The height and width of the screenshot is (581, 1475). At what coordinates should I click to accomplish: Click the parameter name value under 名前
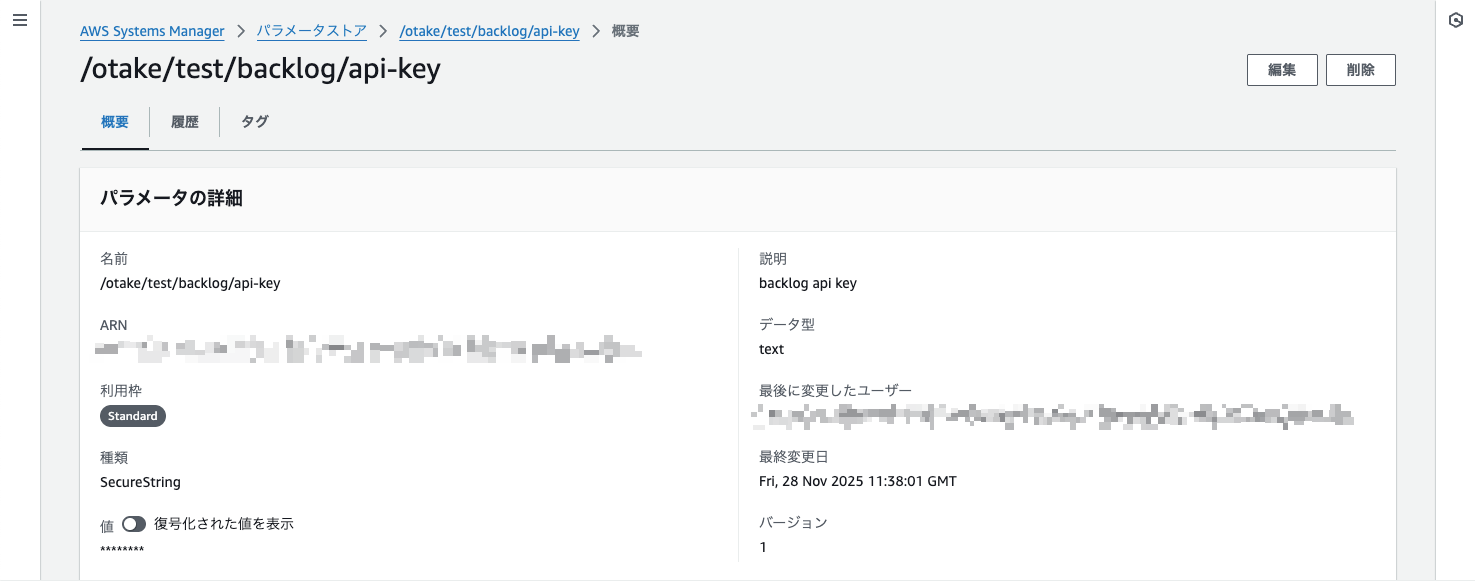click(x=190, y=283)
